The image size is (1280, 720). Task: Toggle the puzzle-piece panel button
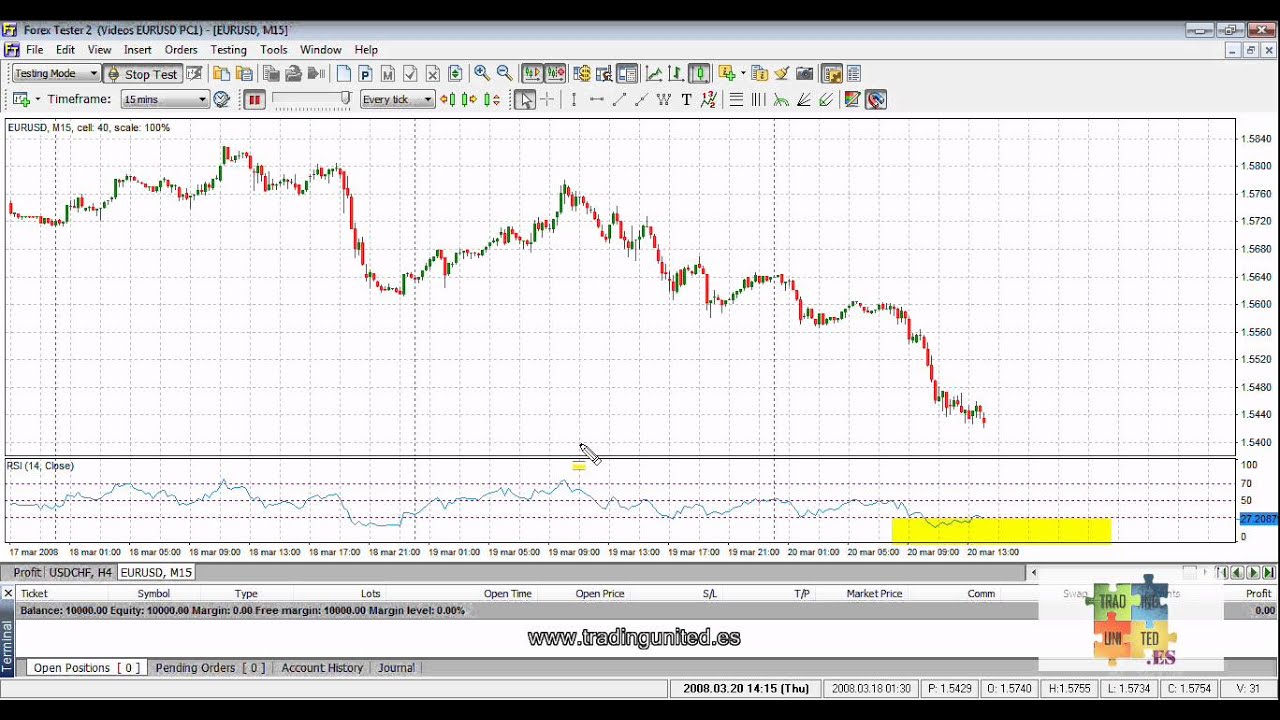[831, 73]
